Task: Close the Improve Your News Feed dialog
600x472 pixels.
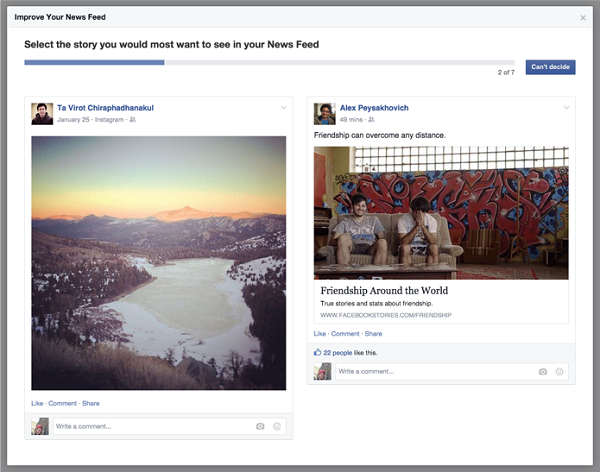Action: pyautogui.click(x=583, y=17)
